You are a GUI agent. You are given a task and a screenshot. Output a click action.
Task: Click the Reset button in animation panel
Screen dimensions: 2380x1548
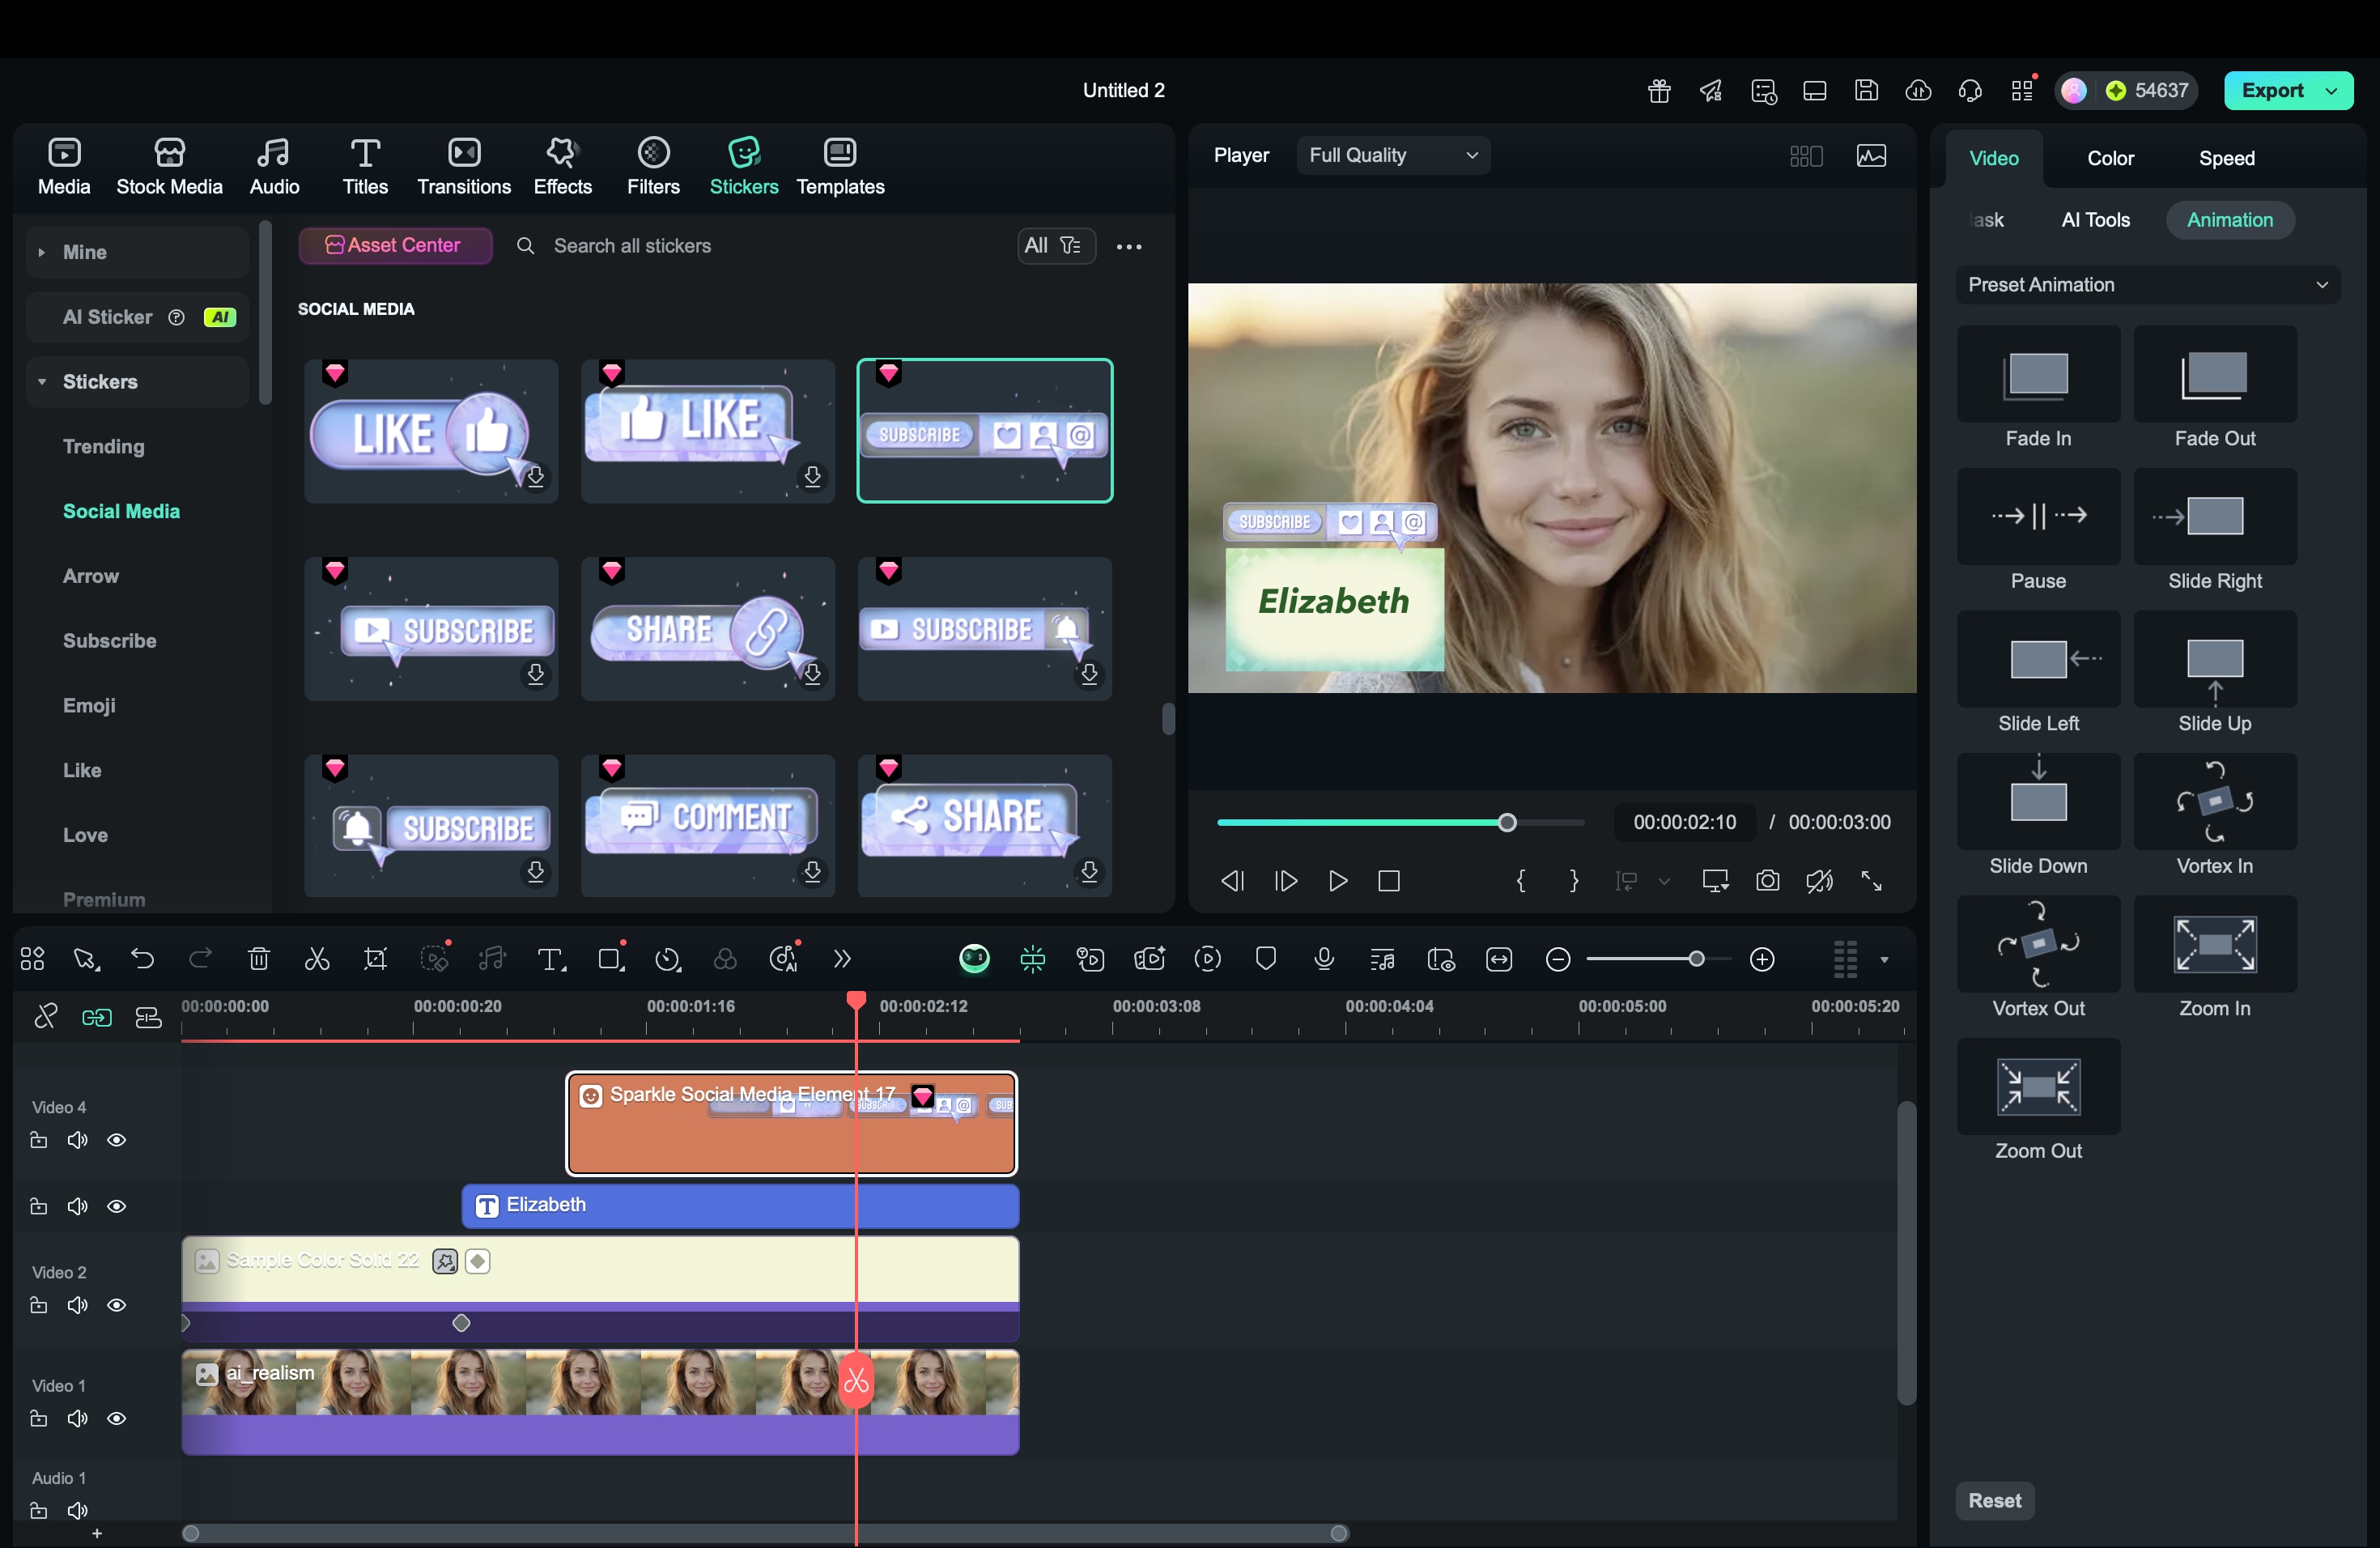[x=1994, y=1500]
